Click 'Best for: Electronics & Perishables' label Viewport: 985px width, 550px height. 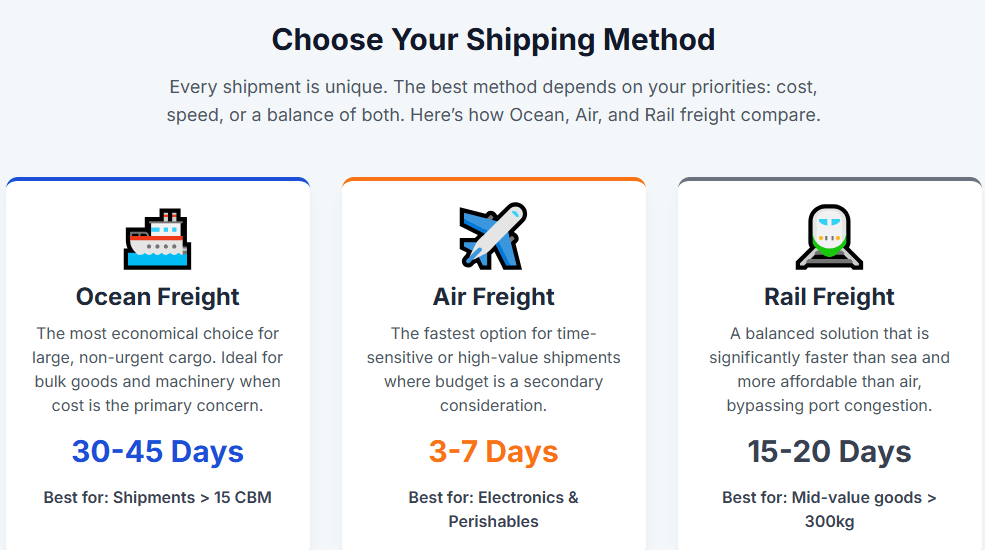point(494,509)
